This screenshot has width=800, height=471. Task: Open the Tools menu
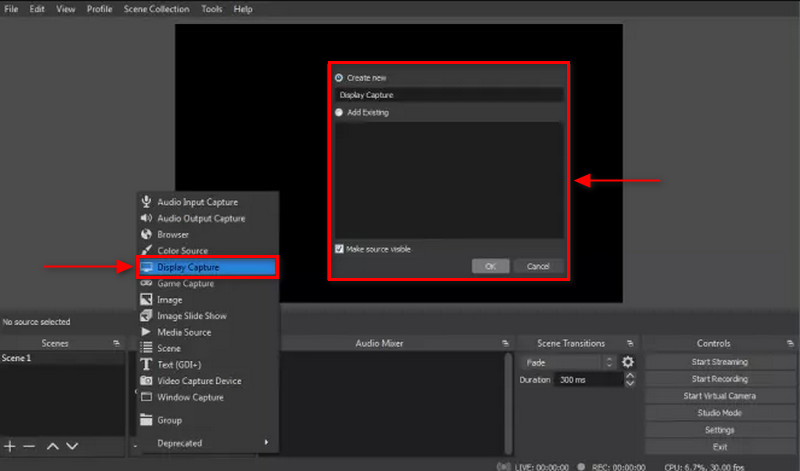[211, 9]
